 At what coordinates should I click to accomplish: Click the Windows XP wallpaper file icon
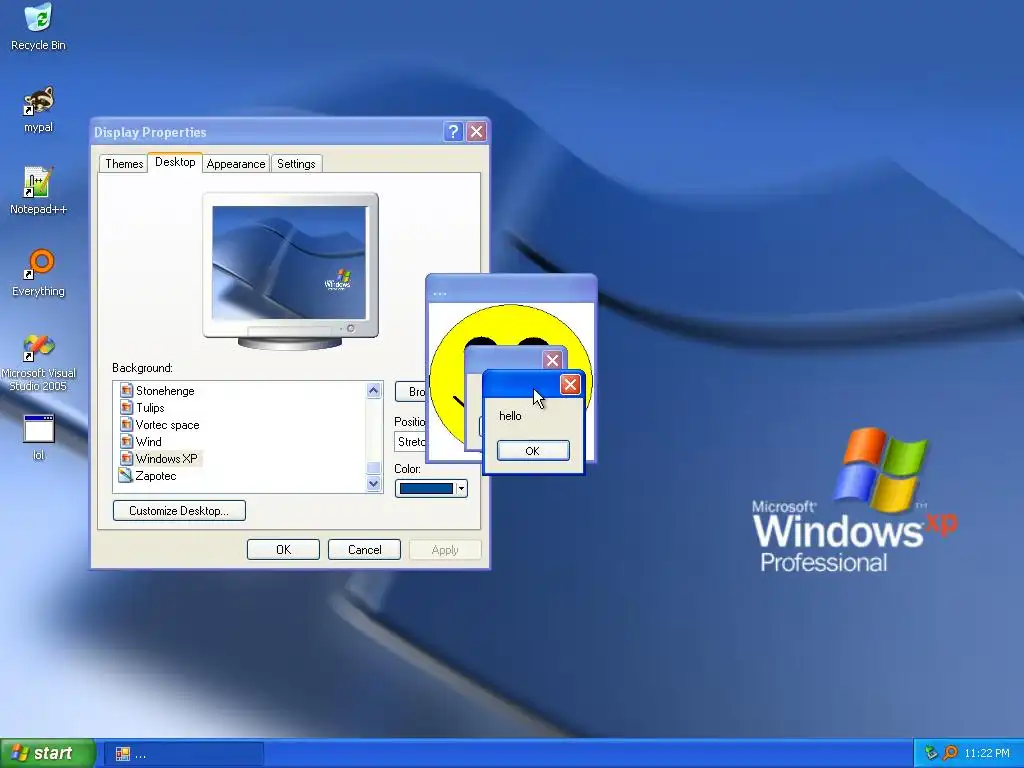[x=127, y=458]
